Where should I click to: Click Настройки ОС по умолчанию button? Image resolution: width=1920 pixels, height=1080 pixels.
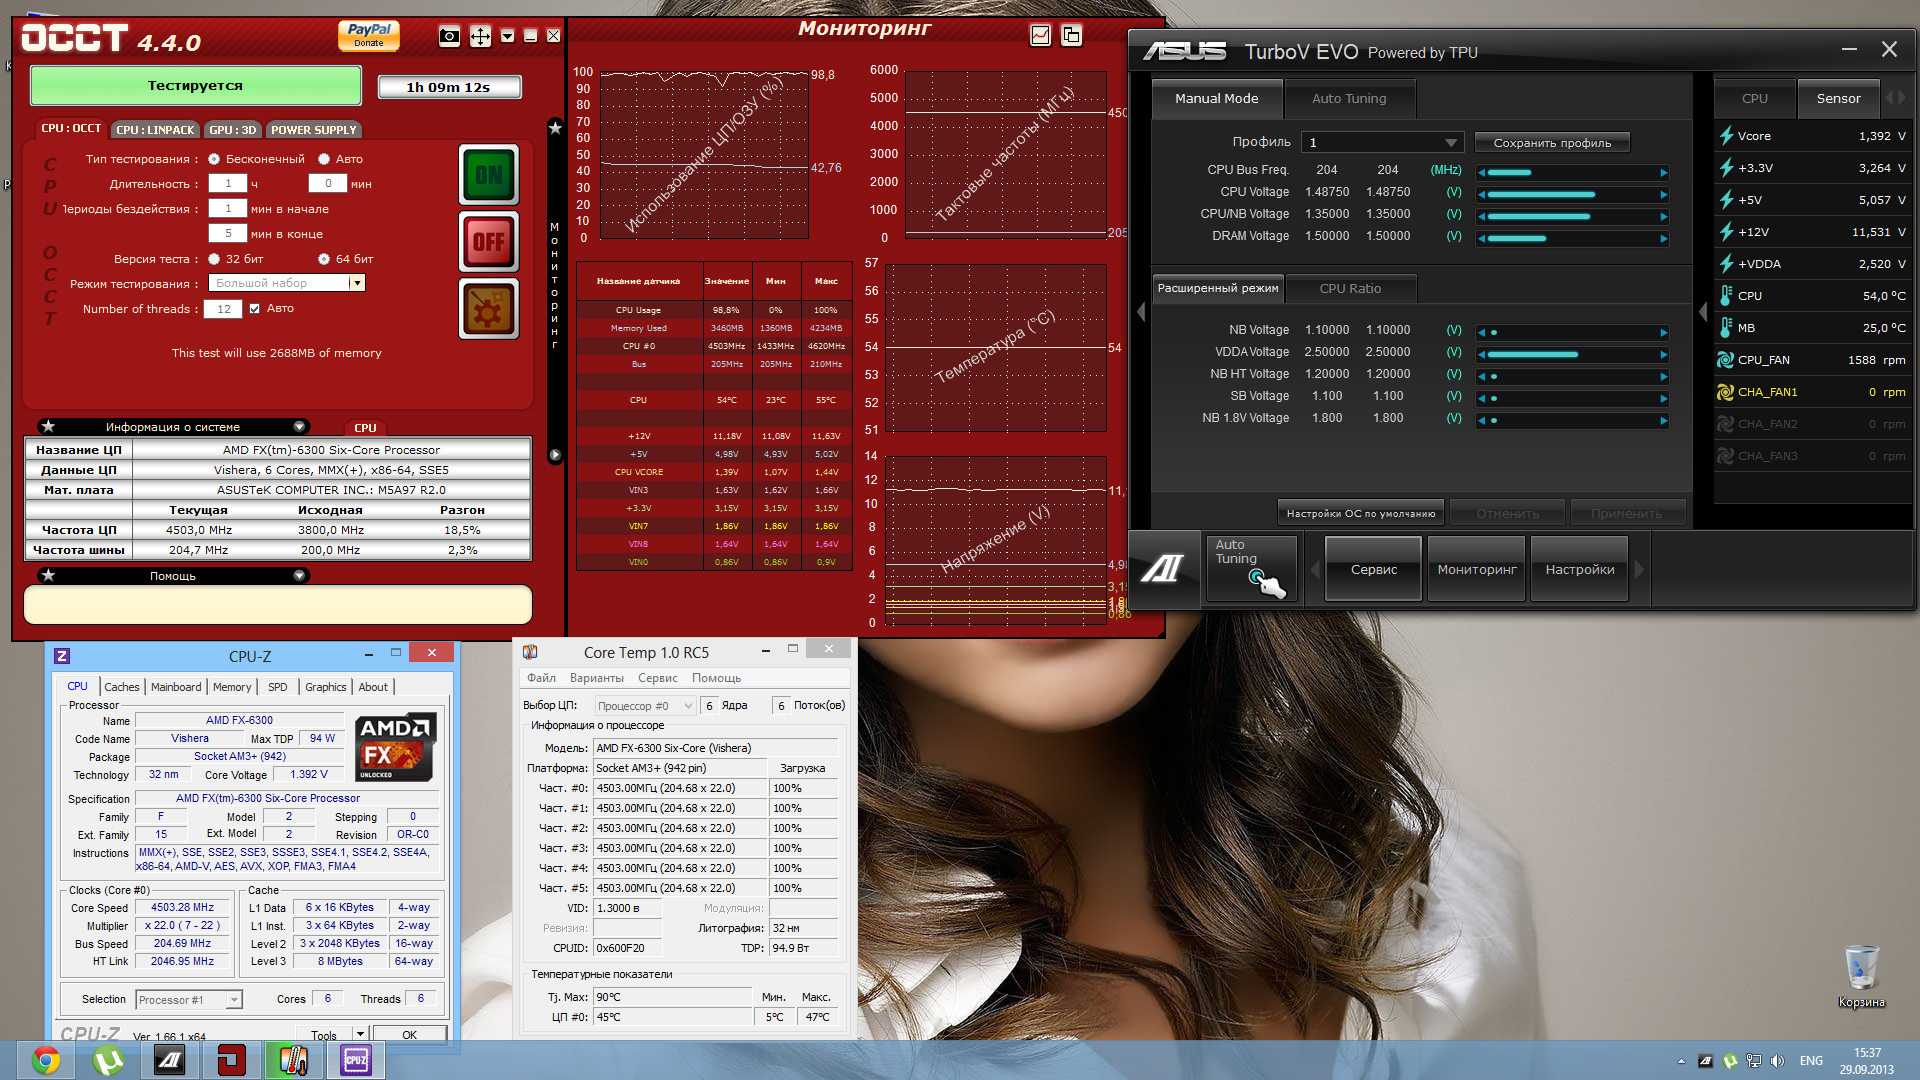(1360, 514)
